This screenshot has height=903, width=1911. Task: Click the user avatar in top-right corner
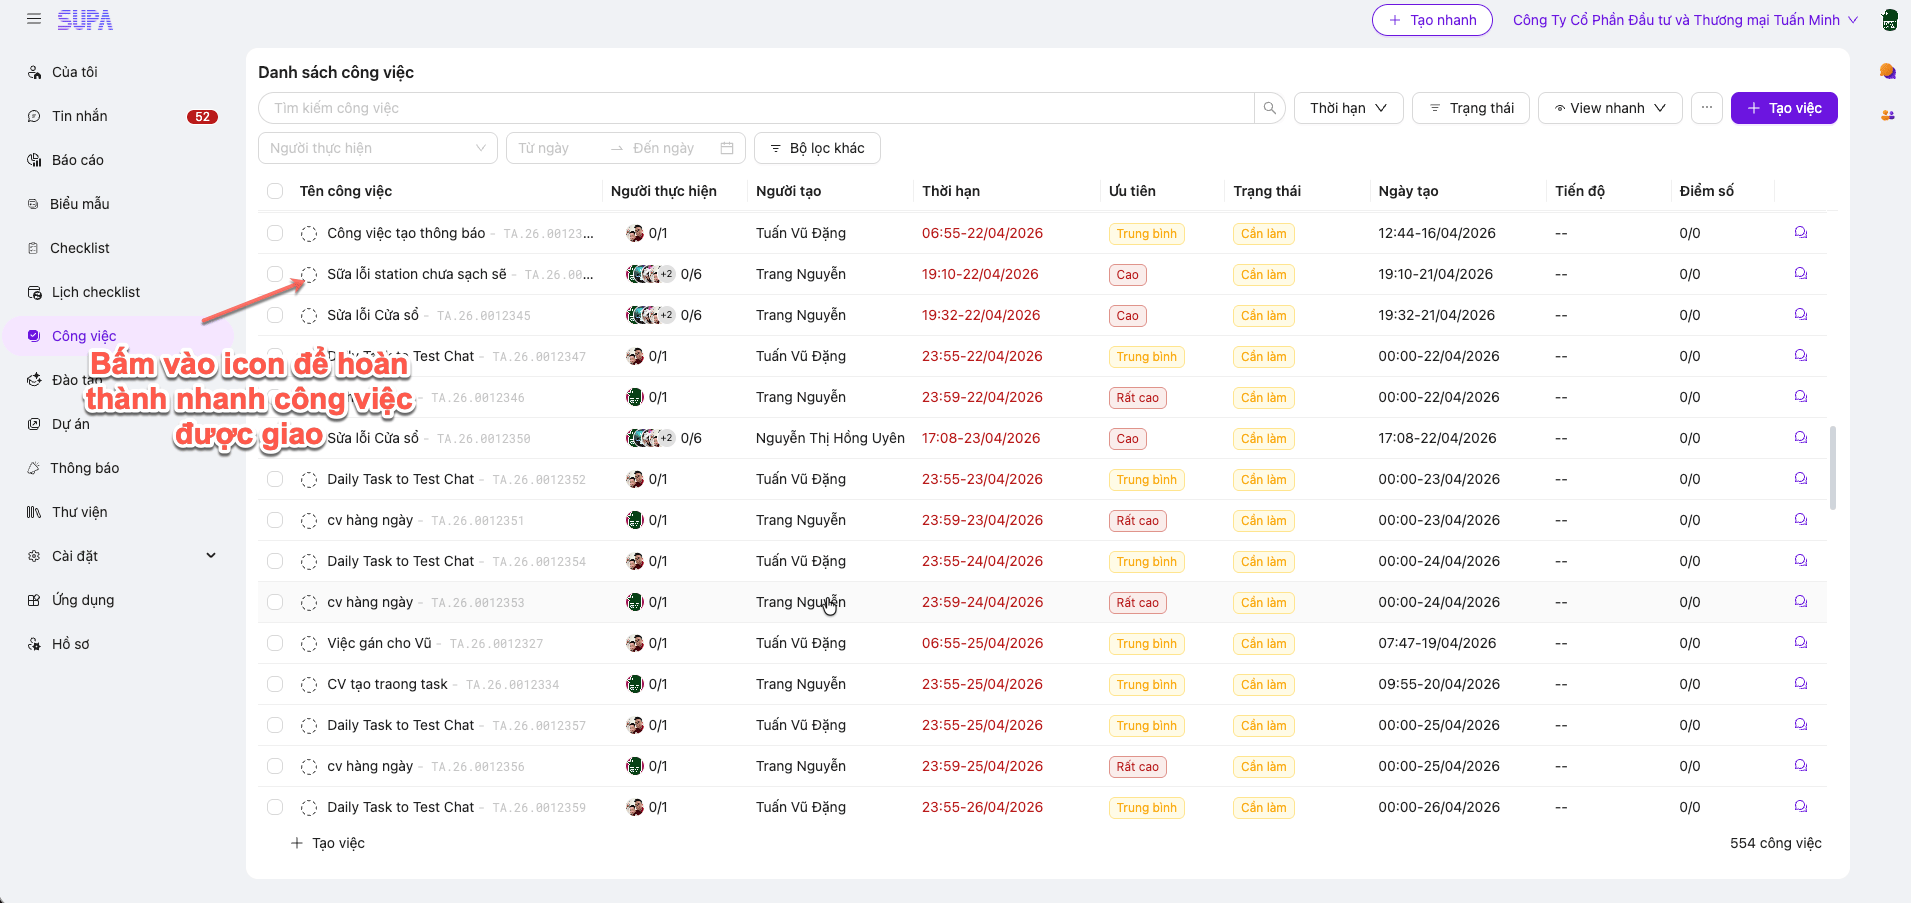[1889, 20]
